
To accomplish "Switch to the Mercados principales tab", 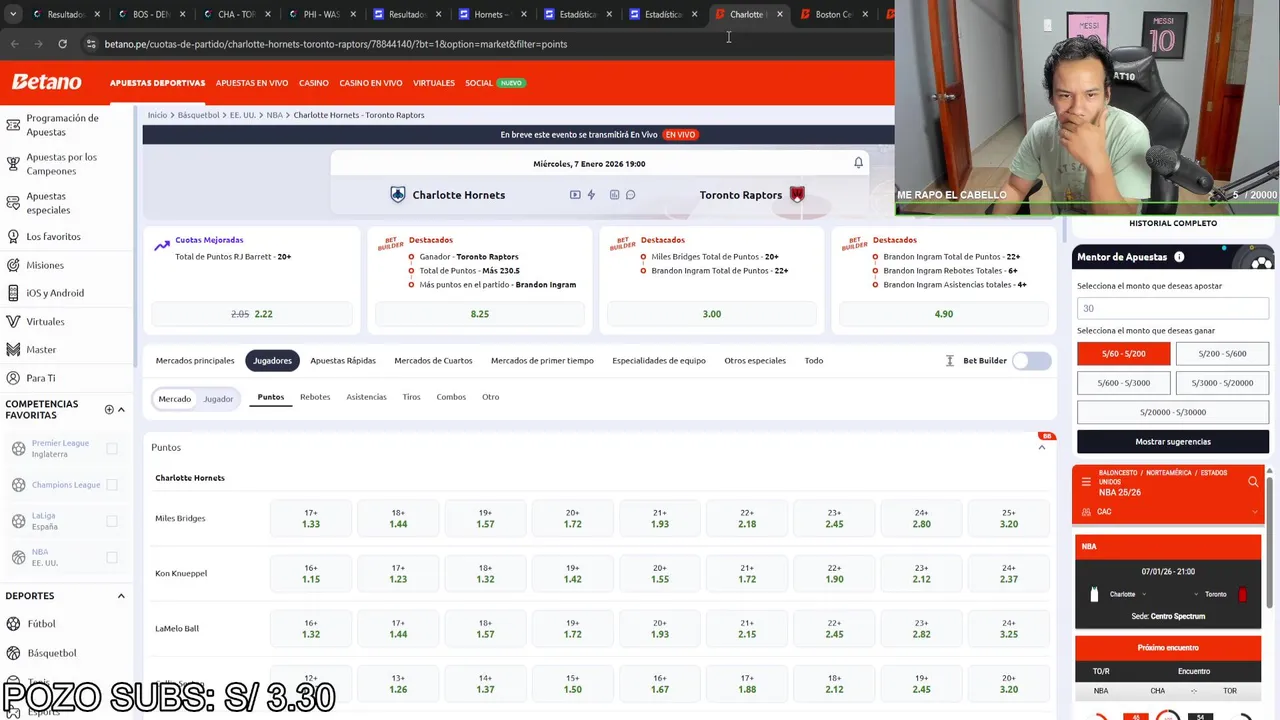I will coord(195,361).
